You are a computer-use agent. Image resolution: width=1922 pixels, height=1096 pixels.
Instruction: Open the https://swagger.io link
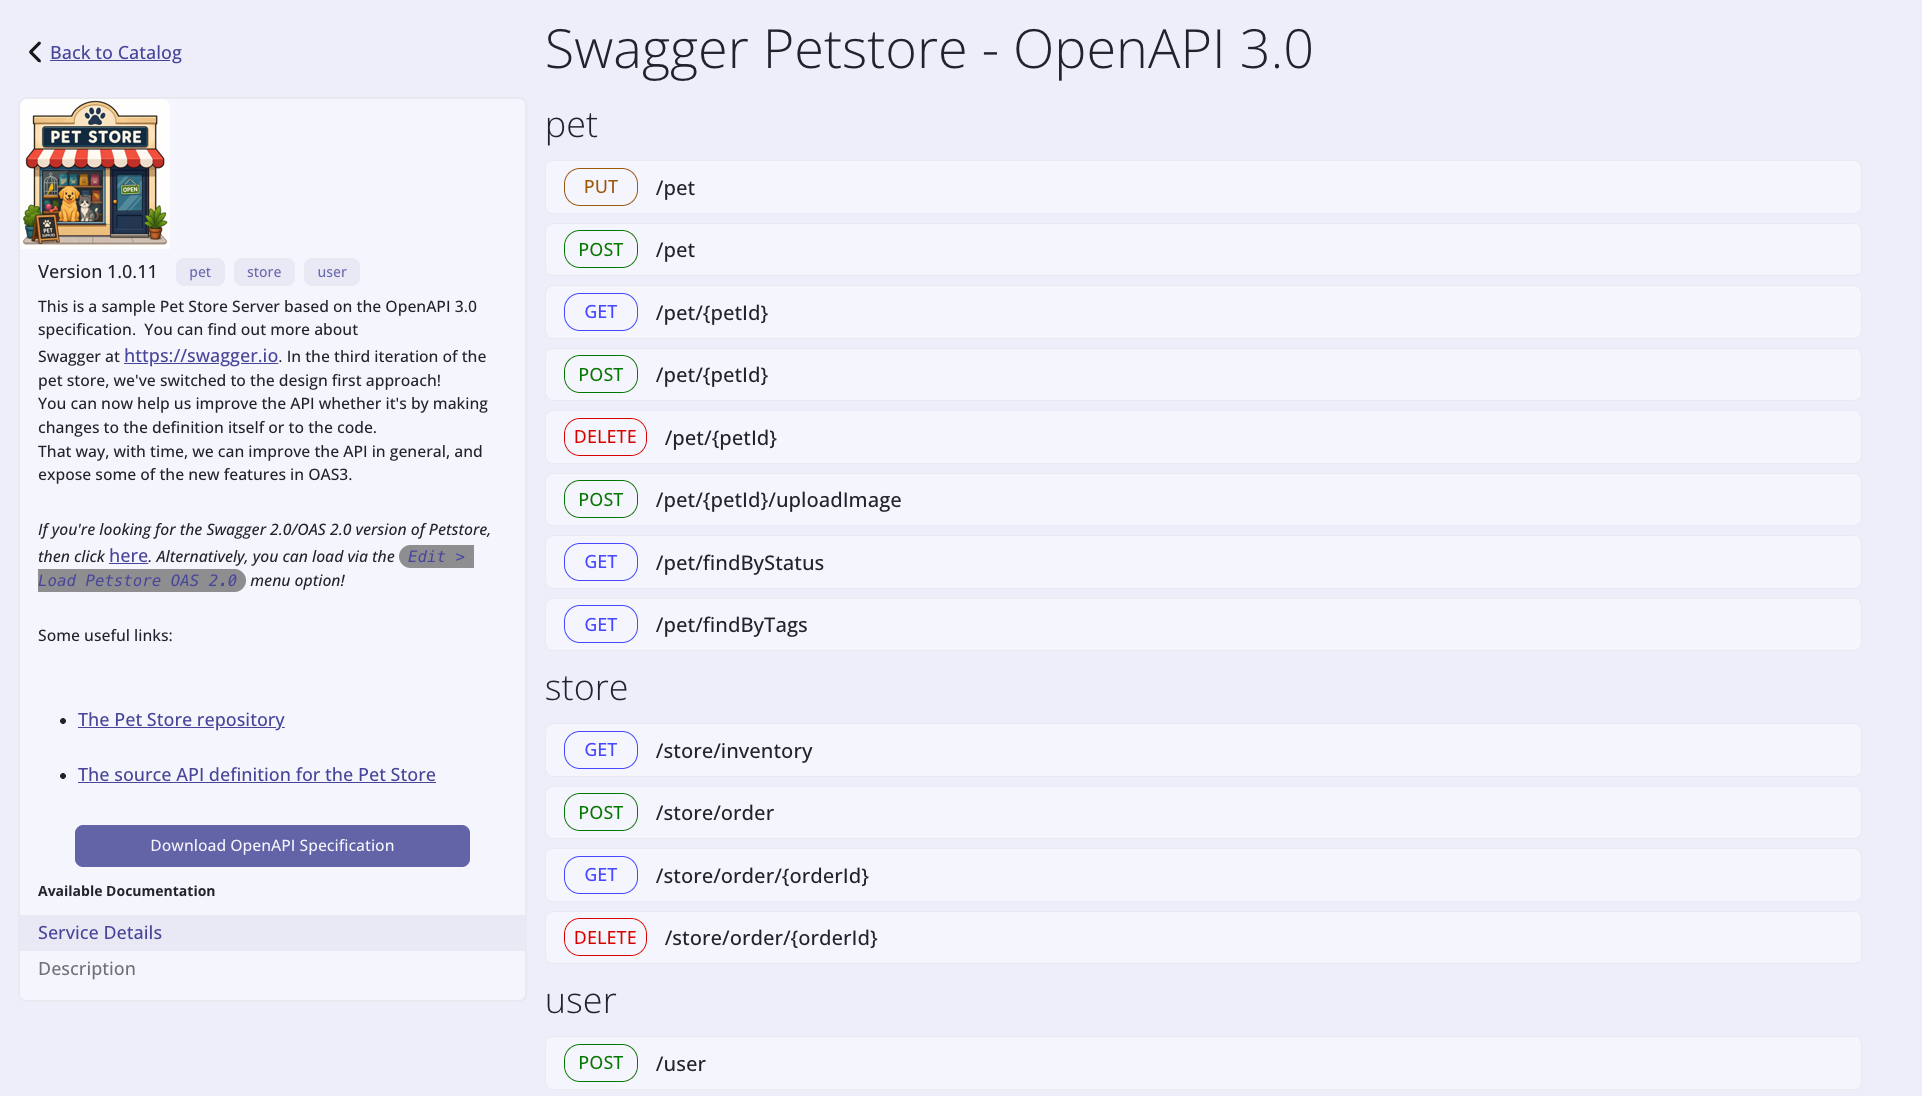click(201, 356)
